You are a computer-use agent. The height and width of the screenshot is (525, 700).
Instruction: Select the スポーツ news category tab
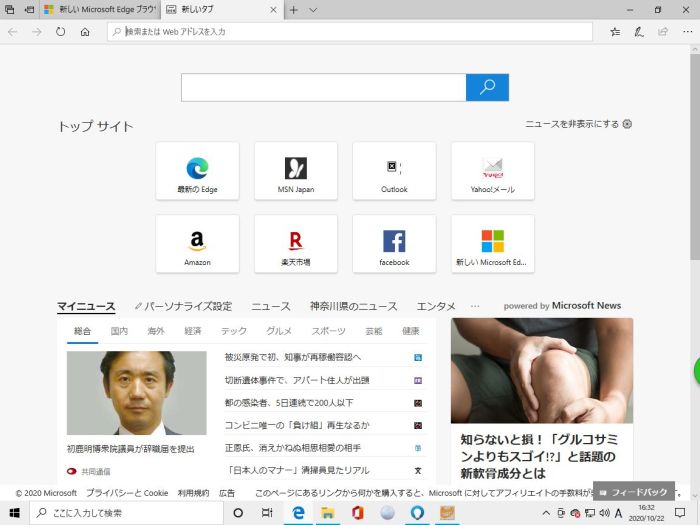coord(328,331)
